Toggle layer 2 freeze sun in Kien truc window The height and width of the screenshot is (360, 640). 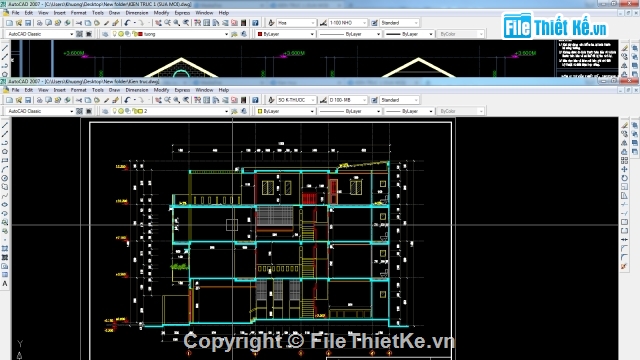(x=121, y=111)
